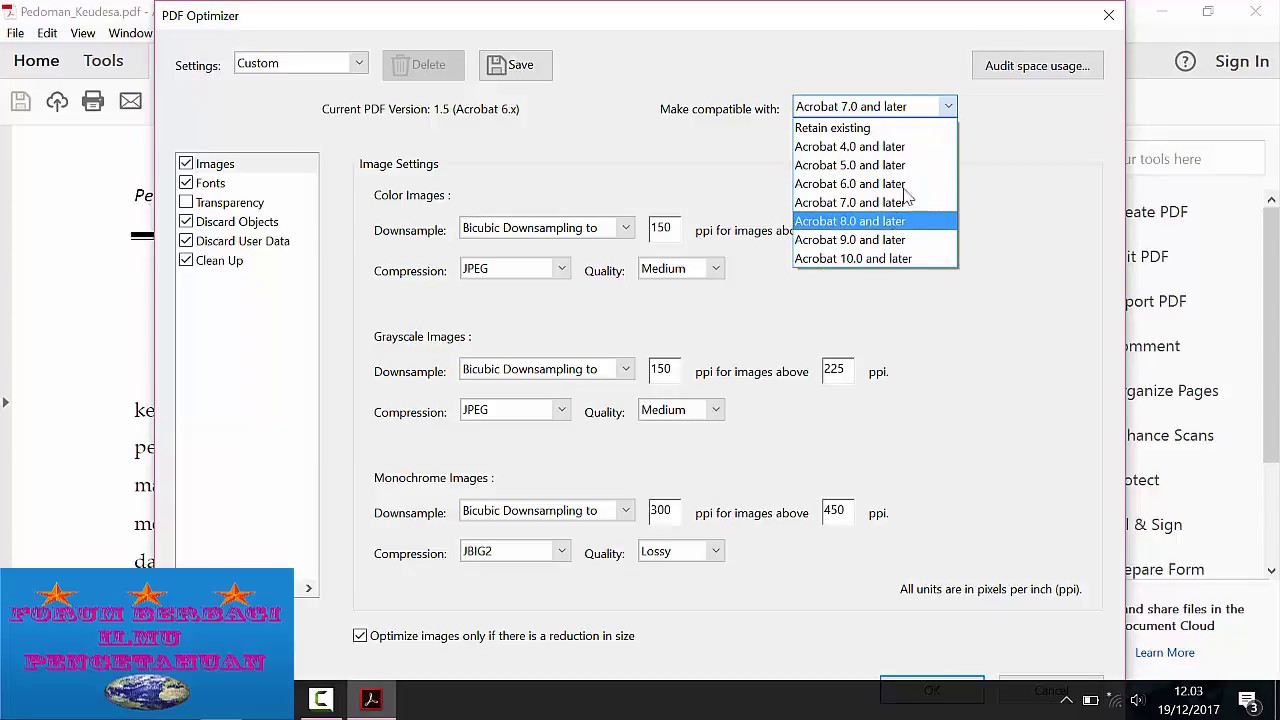Toggle the Discard Objects checkbox

[x=186, y=221]
